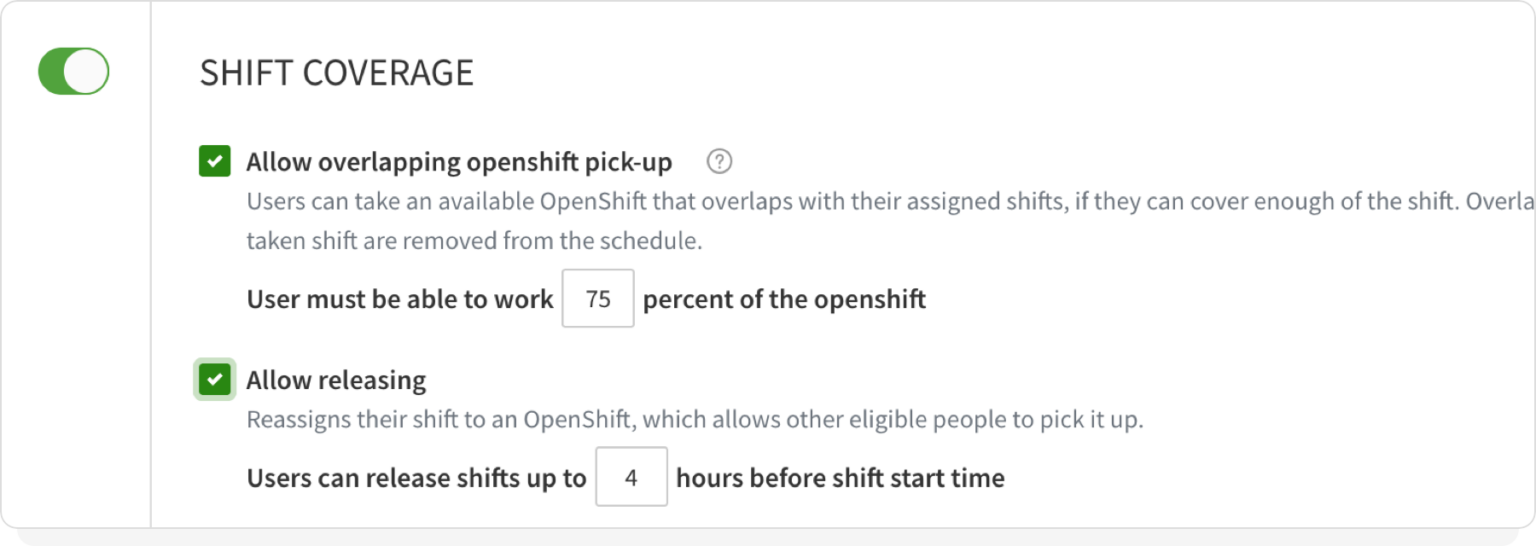Click the "percent of the openshift" text

point(784,298)
